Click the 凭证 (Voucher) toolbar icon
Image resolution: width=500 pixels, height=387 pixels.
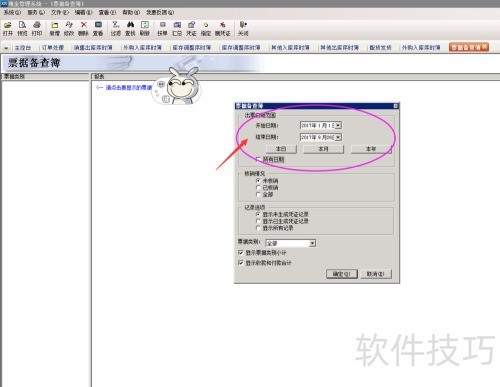coord(191,25)
